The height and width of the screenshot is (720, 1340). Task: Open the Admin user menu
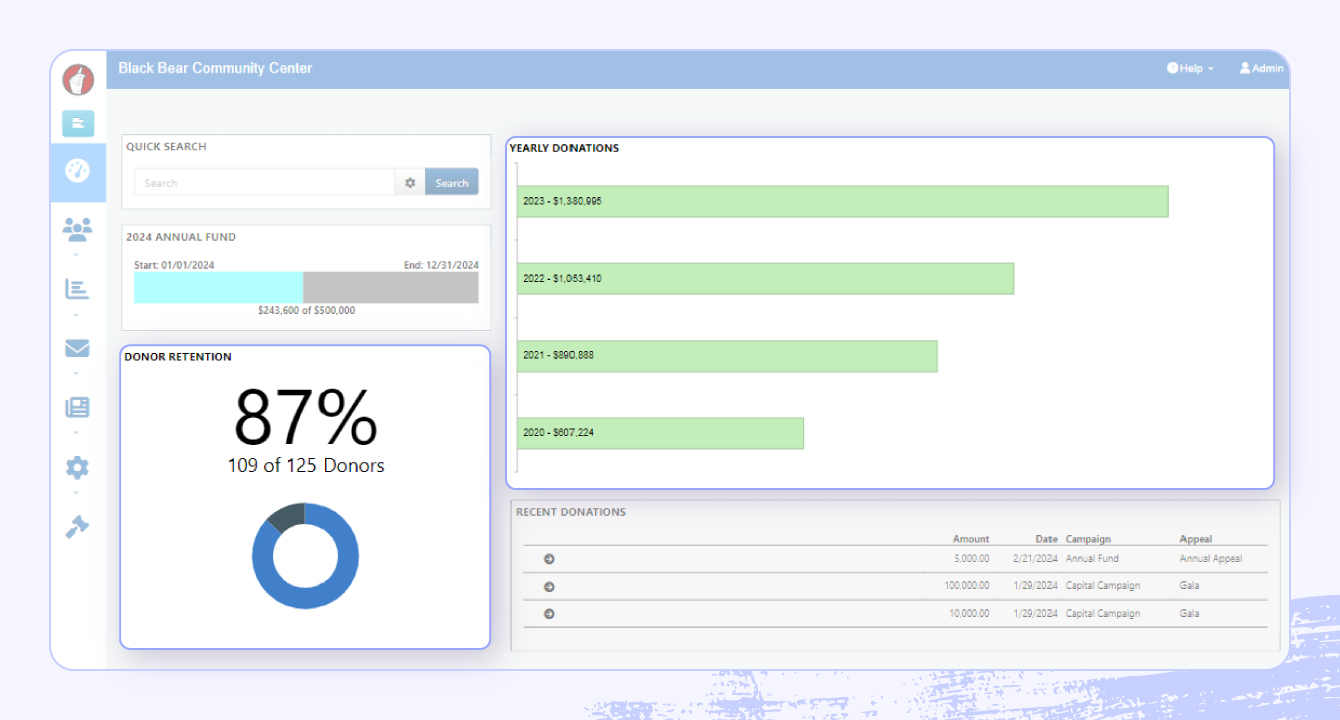(1261, 69)
